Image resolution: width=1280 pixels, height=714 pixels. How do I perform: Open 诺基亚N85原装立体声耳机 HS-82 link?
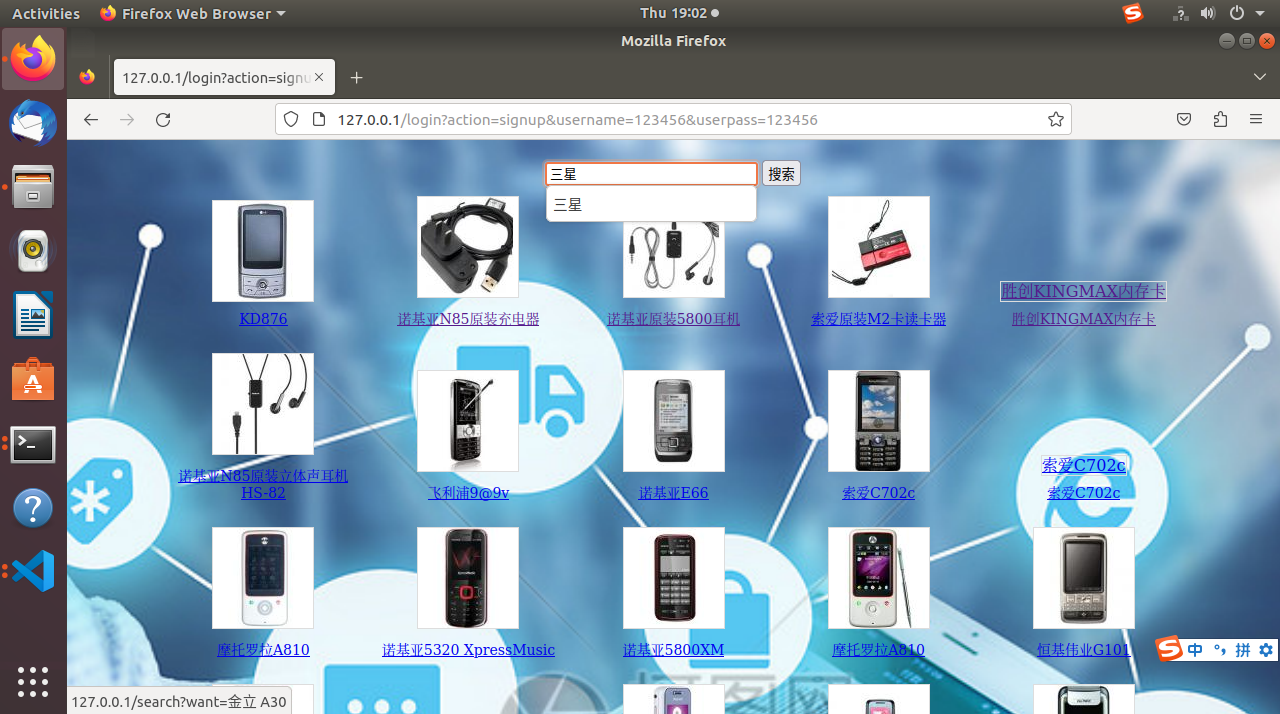coord(263,484)
